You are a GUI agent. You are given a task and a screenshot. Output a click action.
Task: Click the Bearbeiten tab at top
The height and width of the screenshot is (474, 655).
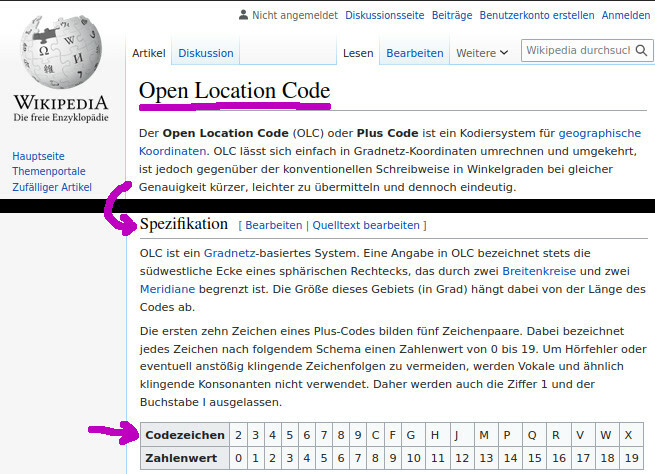coord(414,53)
